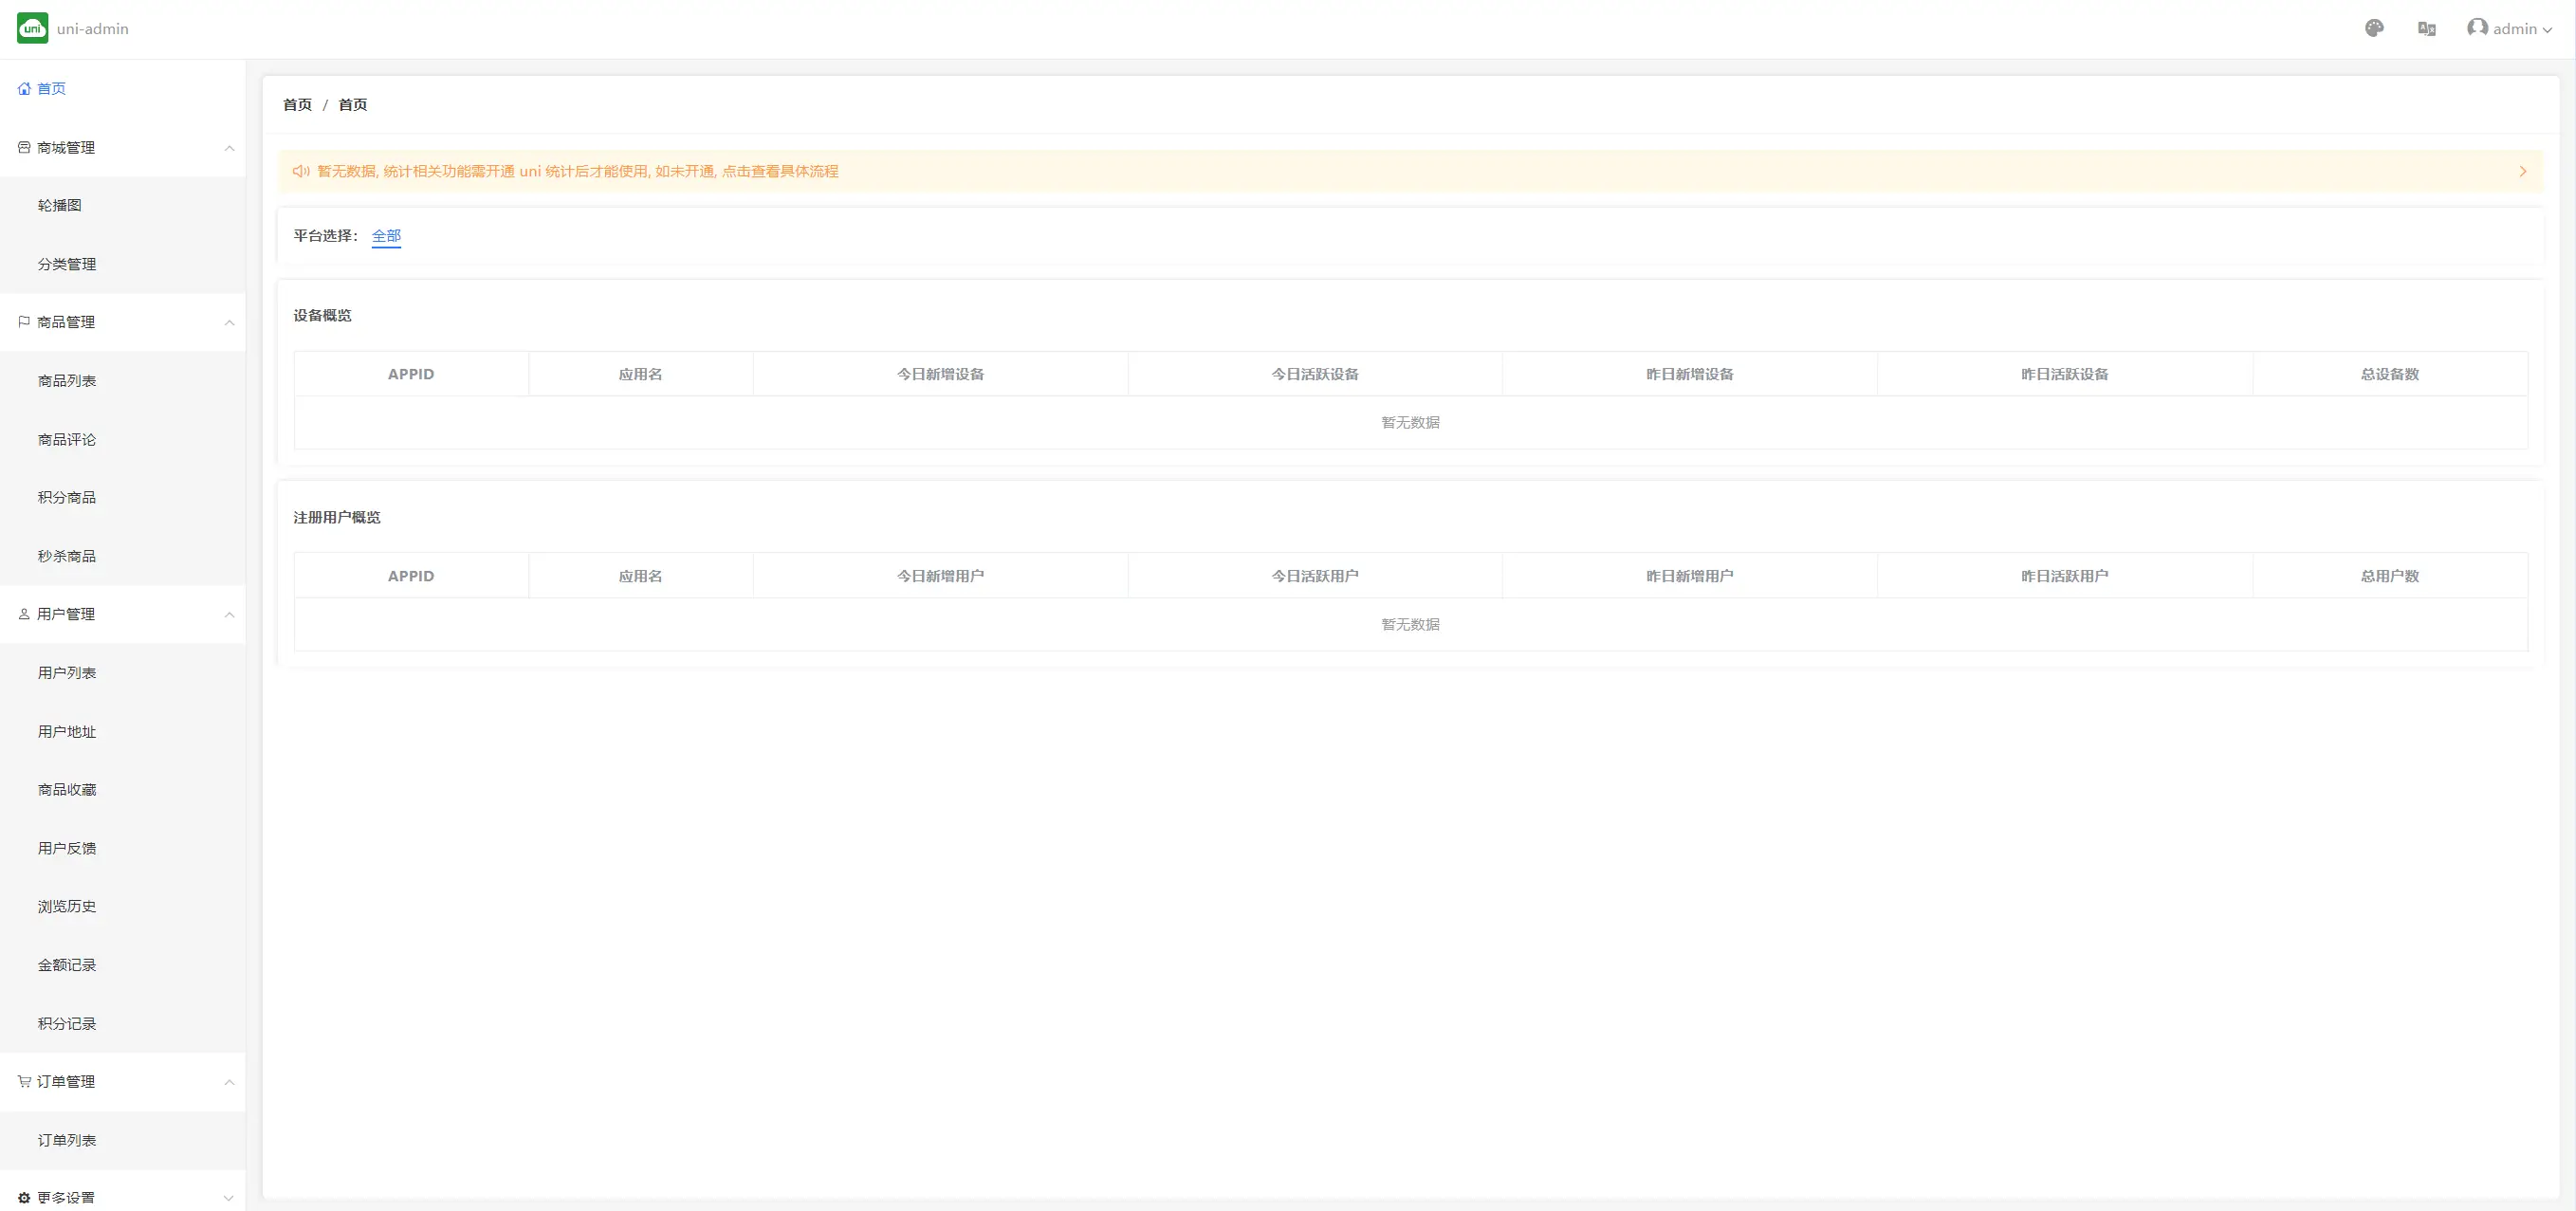The image size is (2576, 1211).
Task: Click APPID header in 注册用户概览 table
Action: [x=411, y=576]
